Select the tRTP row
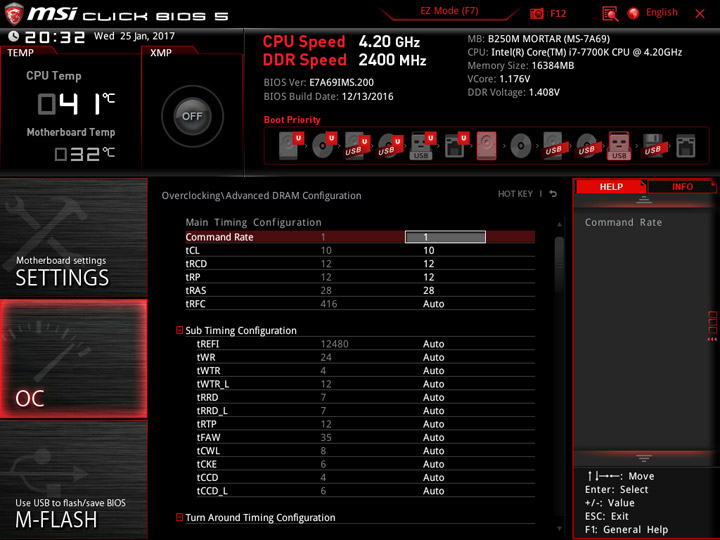The height and width of the screenshot is (540, 720). click(x=366, y=424)
